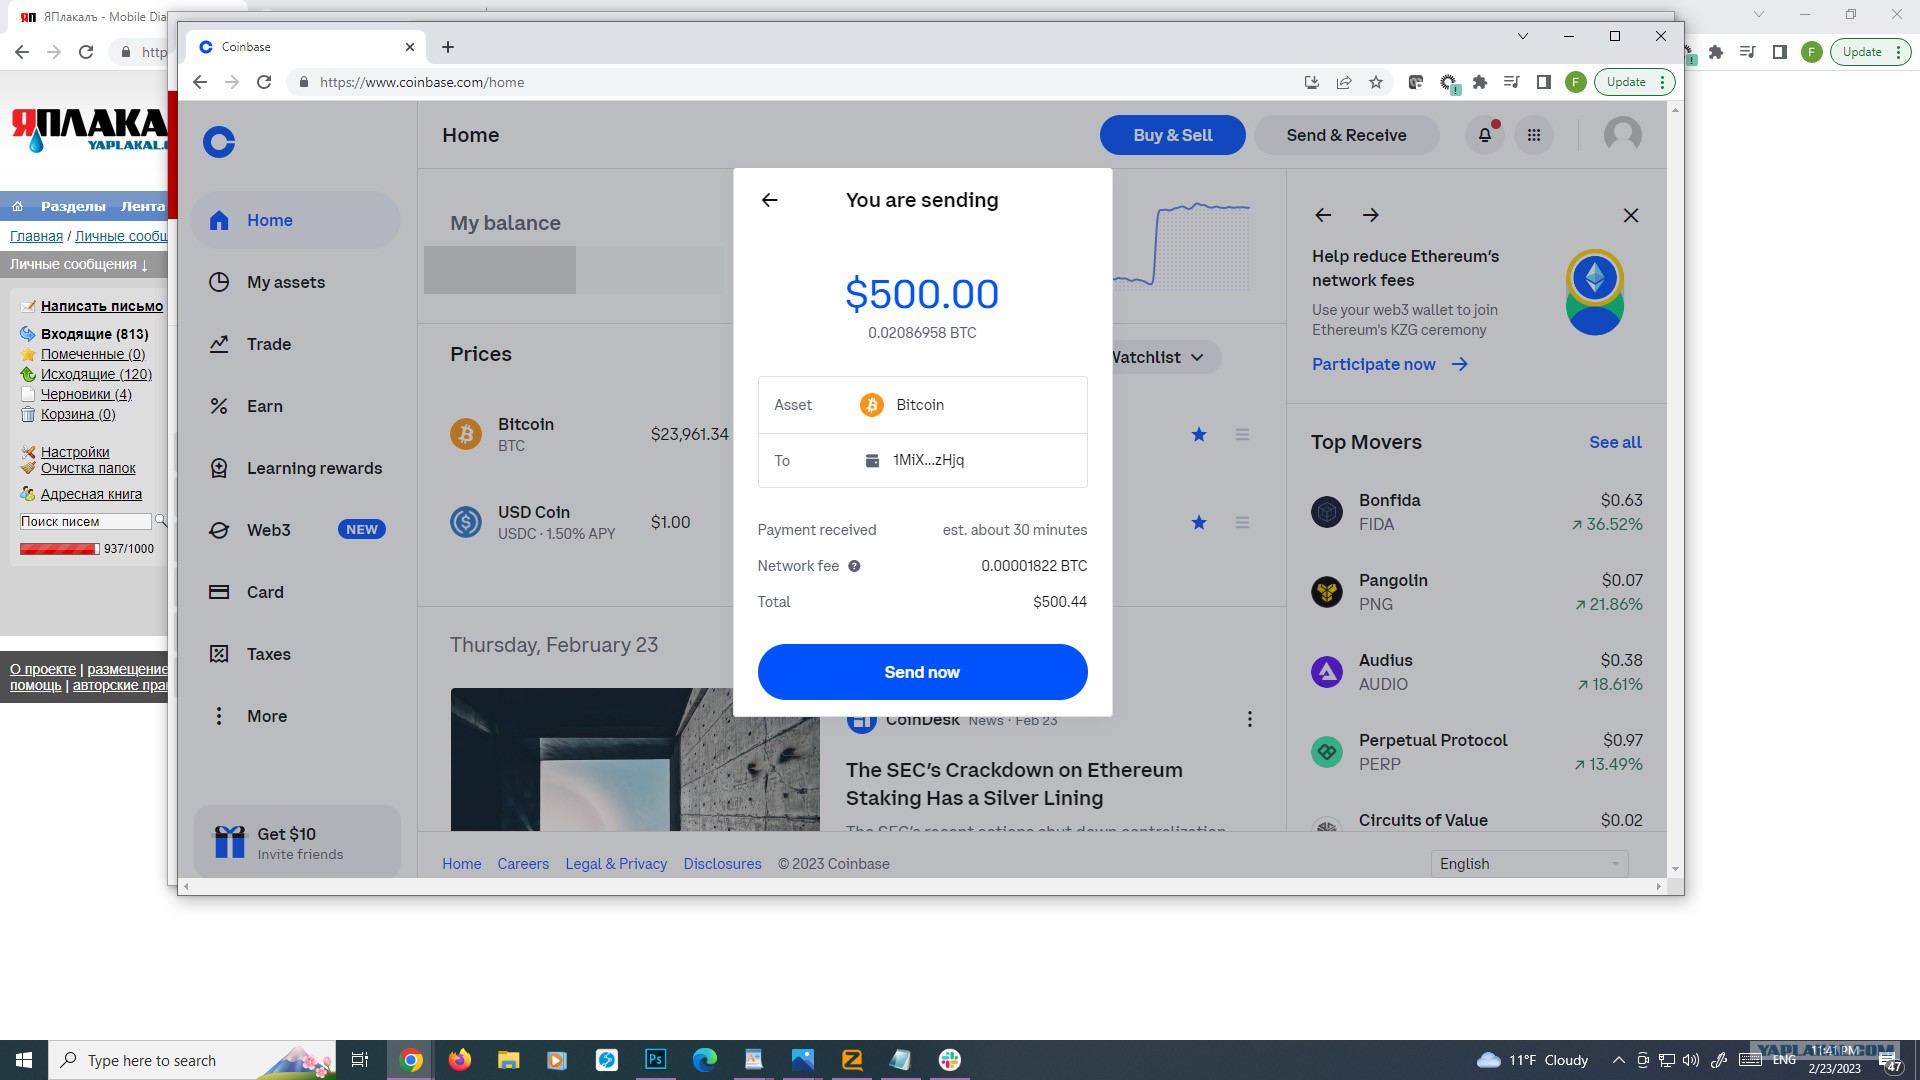This screenshot has width=1920, height=1080.
Task: Click the recipient address 1MiX...zHjq row
Action: [922, 460]
